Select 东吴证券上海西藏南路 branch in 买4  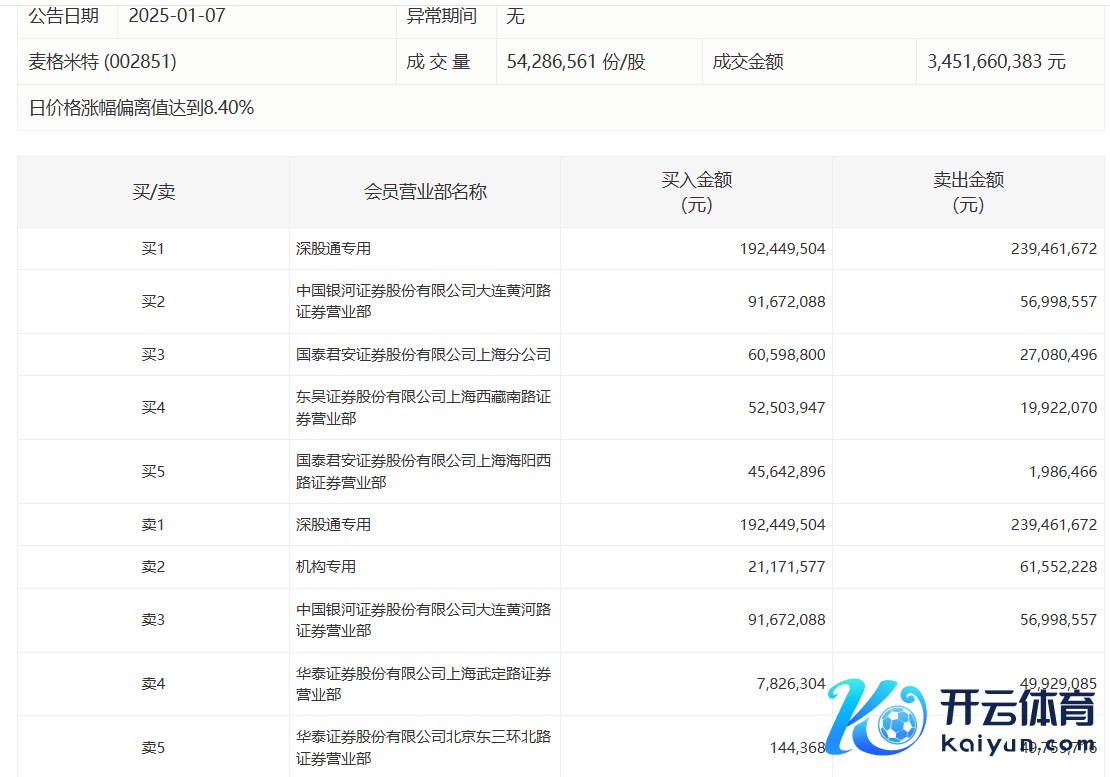tap(423, 408)
